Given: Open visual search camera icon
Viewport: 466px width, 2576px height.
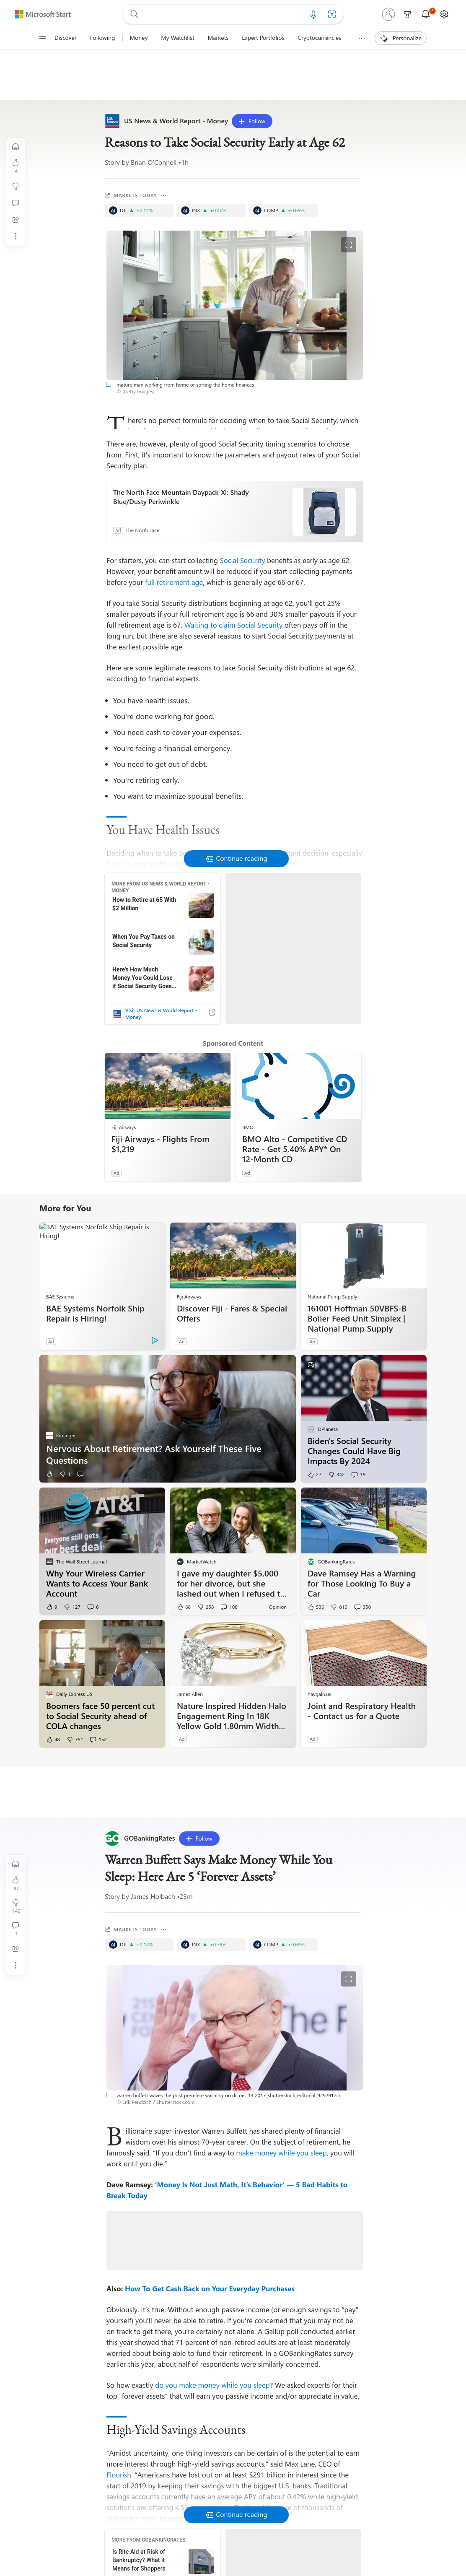Looking at the screenshot, I should (x=332, y=14).
